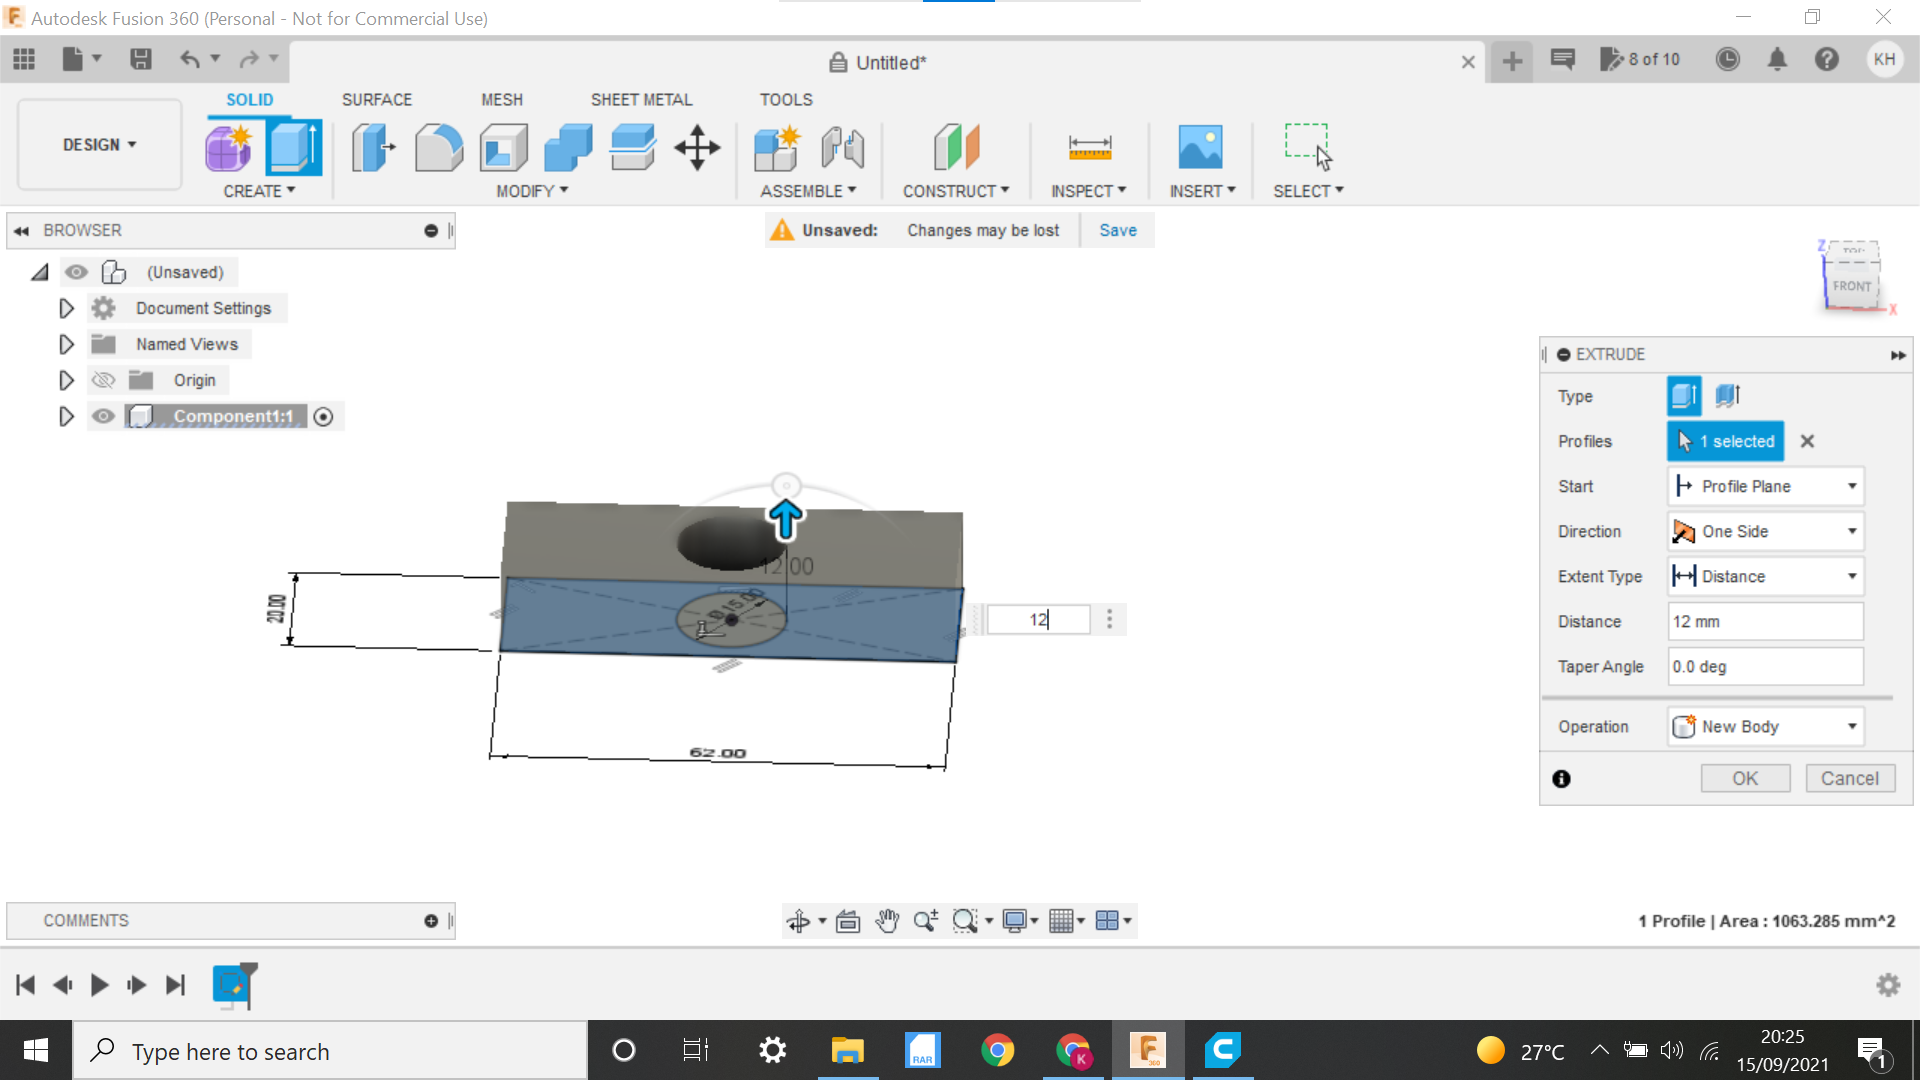Screen dimensions: 1920x1080
Task: Click the Insert Canvas icon
Action: tap(1201, 147)
